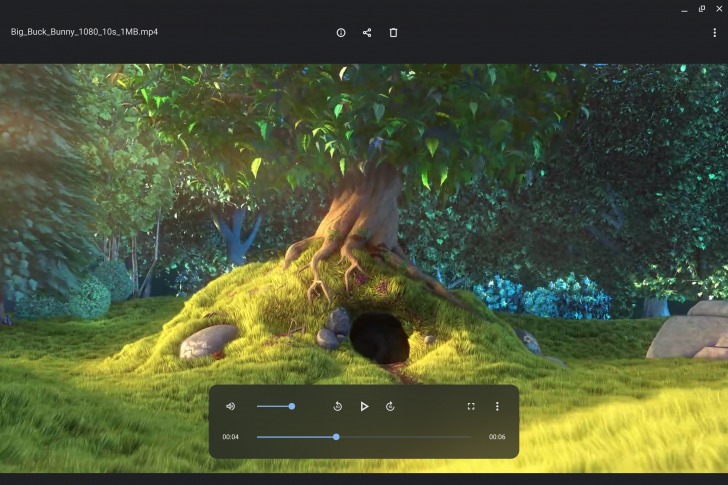Skip forward in the video

[390, 407]
